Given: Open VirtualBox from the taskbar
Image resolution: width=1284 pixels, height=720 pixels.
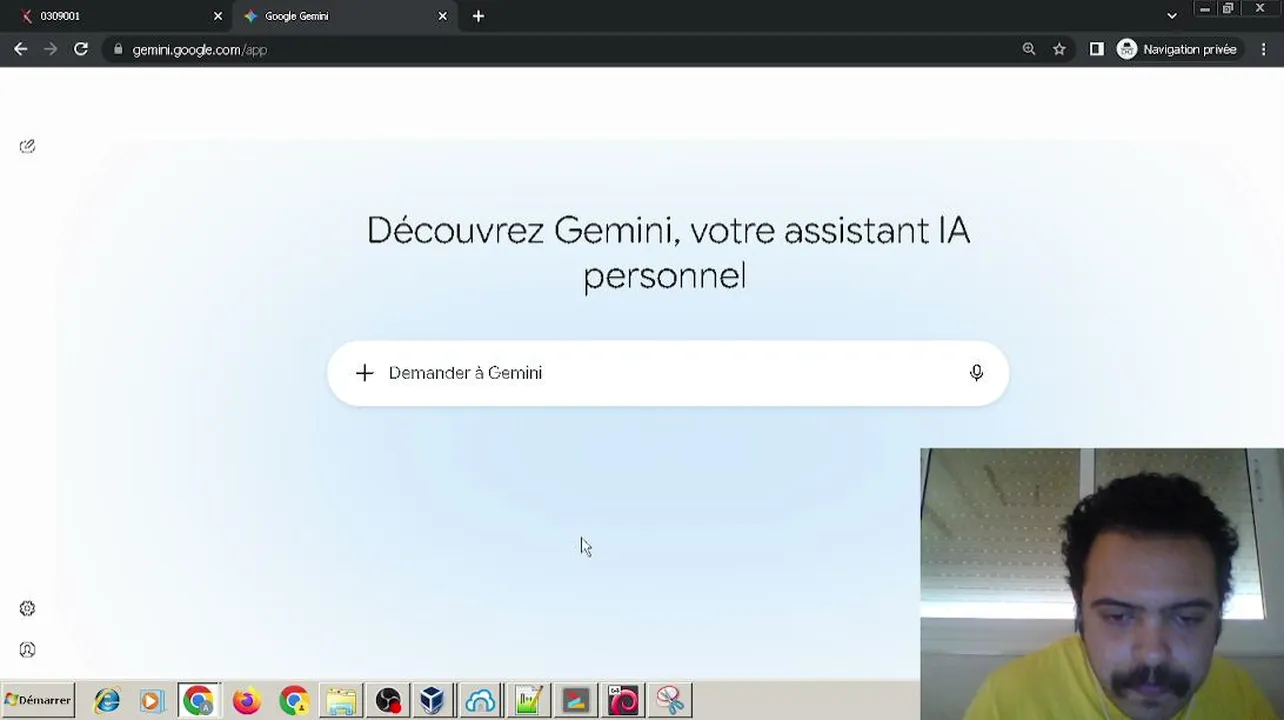Looking at the screenshot, I should point(432,700).
